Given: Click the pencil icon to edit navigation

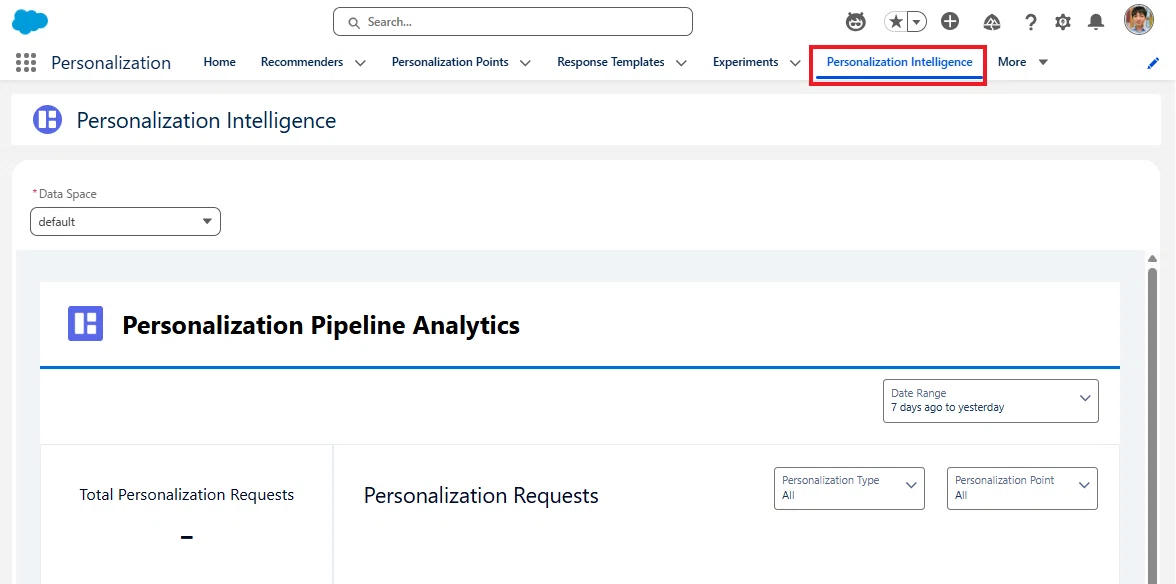Looking at the screenshot, I should click(x=1153, y=63).
